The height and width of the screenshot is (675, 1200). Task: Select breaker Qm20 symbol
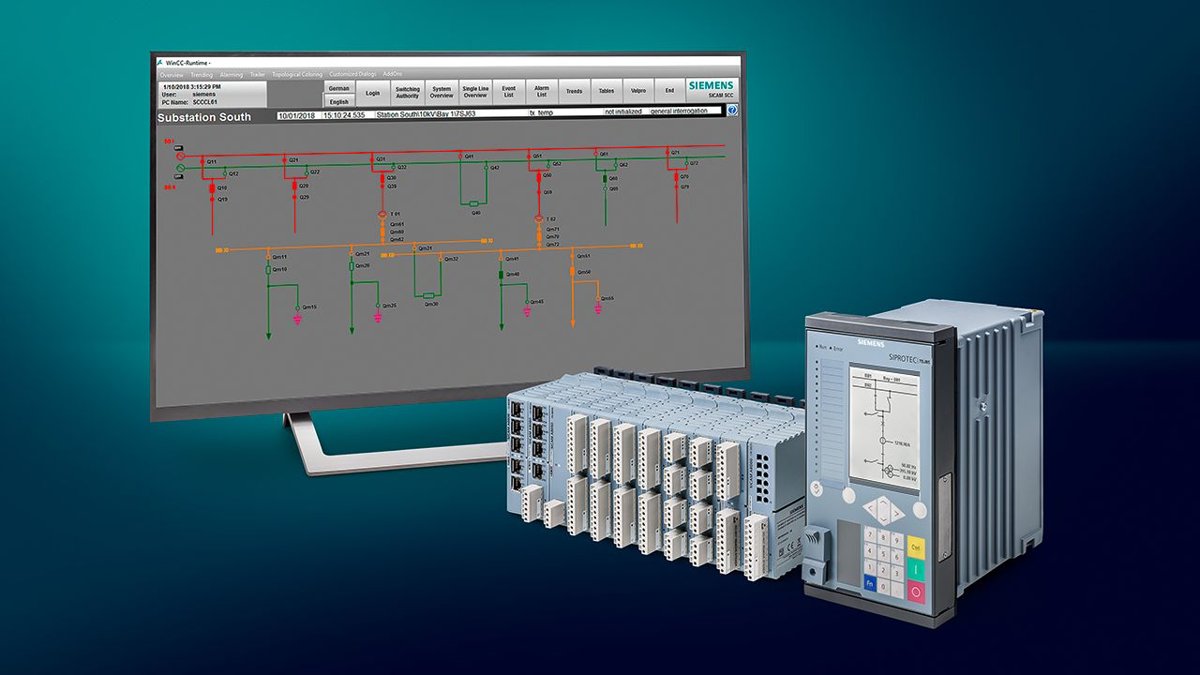tap(351, 266)
